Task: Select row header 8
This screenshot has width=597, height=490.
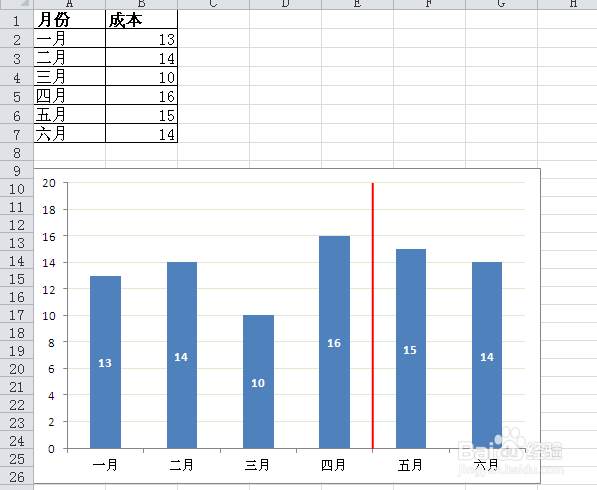Action: 17,152
